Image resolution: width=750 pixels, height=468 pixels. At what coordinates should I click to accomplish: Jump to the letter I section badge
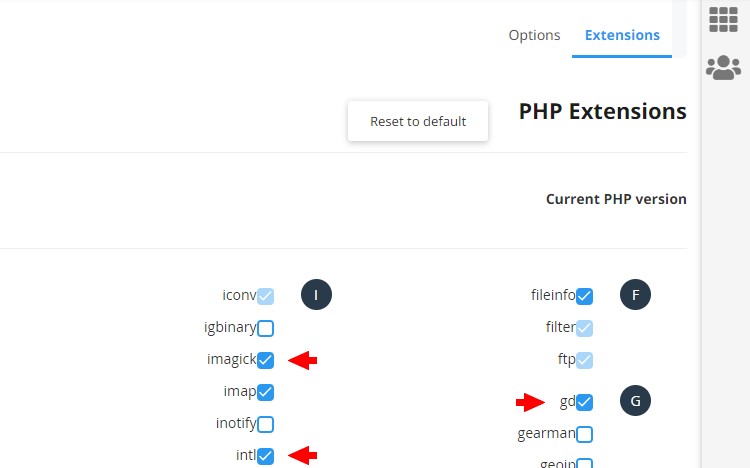click(316, 295)
